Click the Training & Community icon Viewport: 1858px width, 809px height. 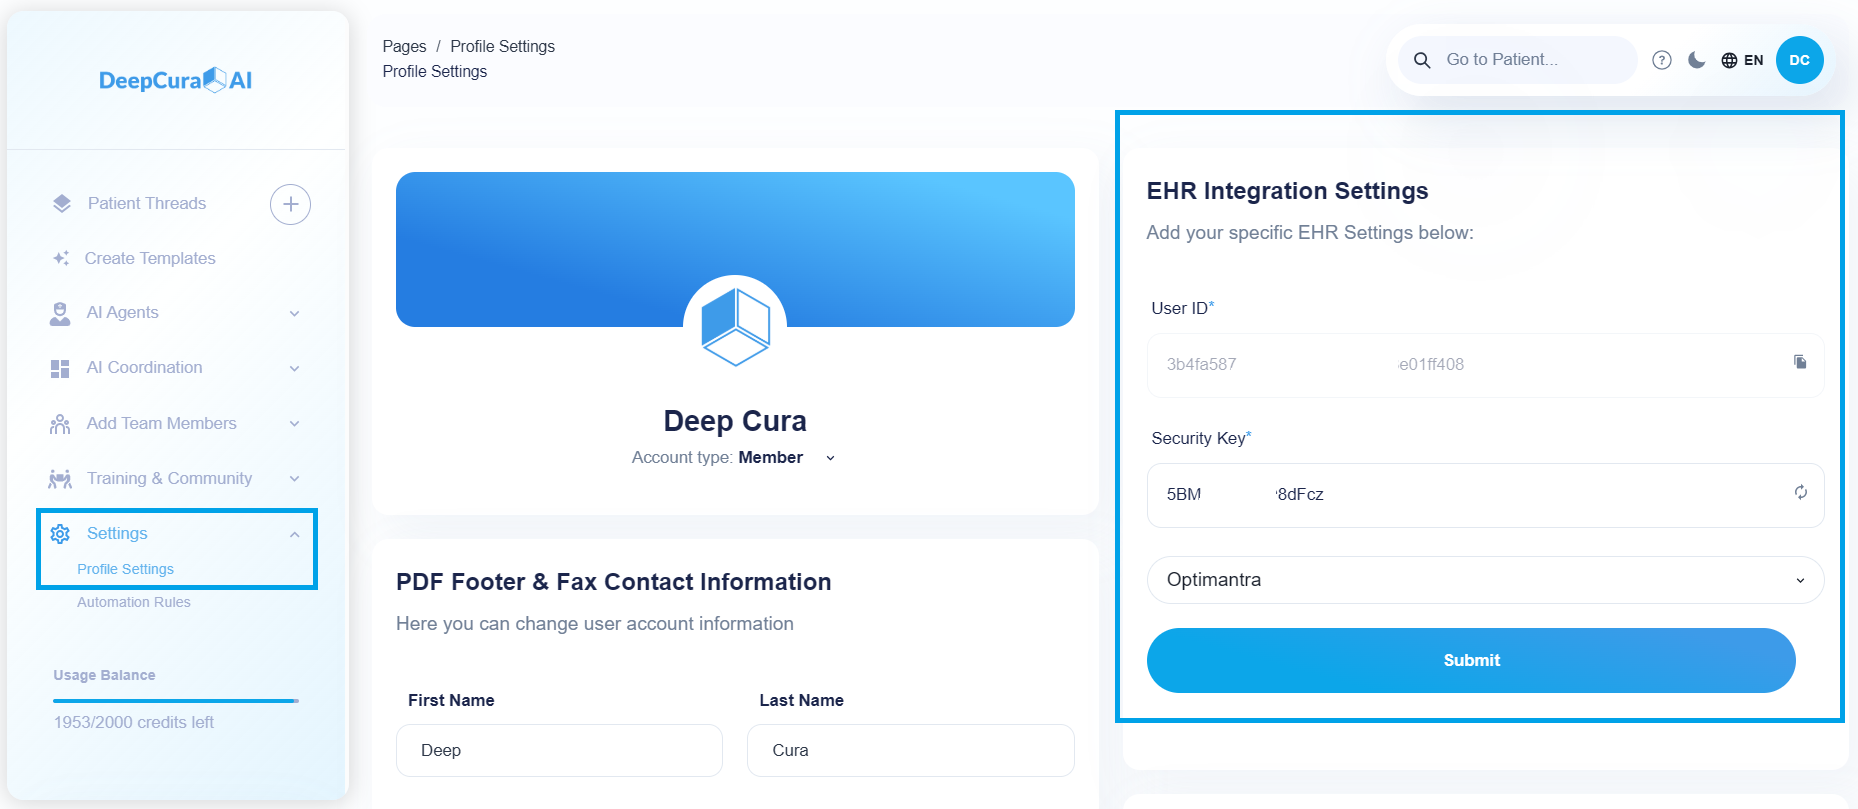click(60, 479)
